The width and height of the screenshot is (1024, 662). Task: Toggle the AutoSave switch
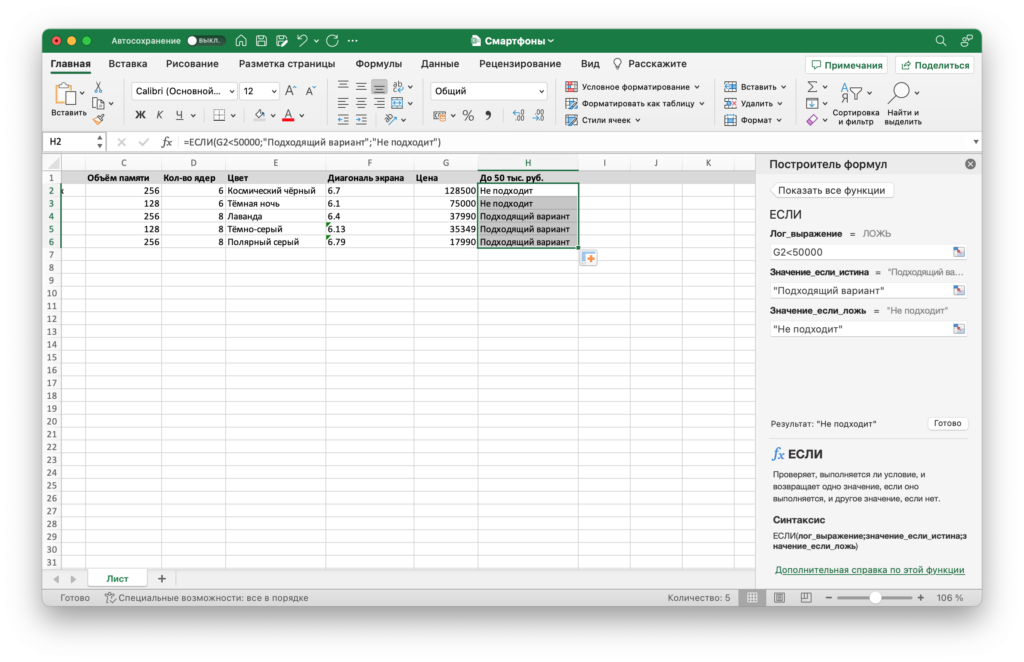pos(205,40)
